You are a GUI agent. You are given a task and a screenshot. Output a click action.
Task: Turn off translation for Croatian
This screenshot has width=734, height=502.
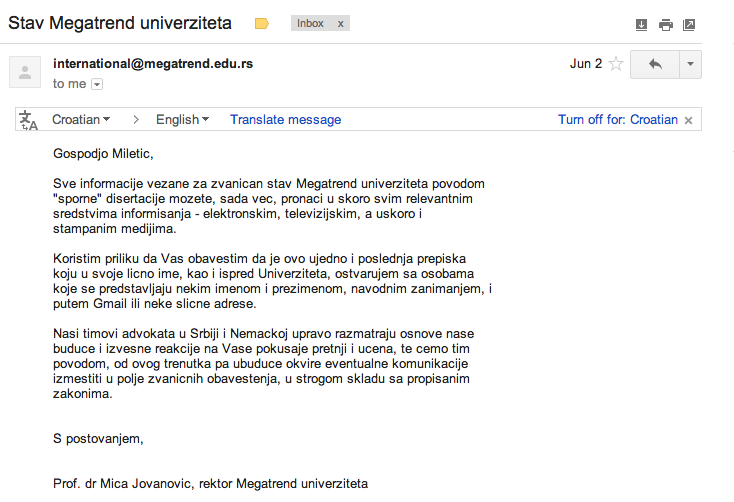click(617, 120)
